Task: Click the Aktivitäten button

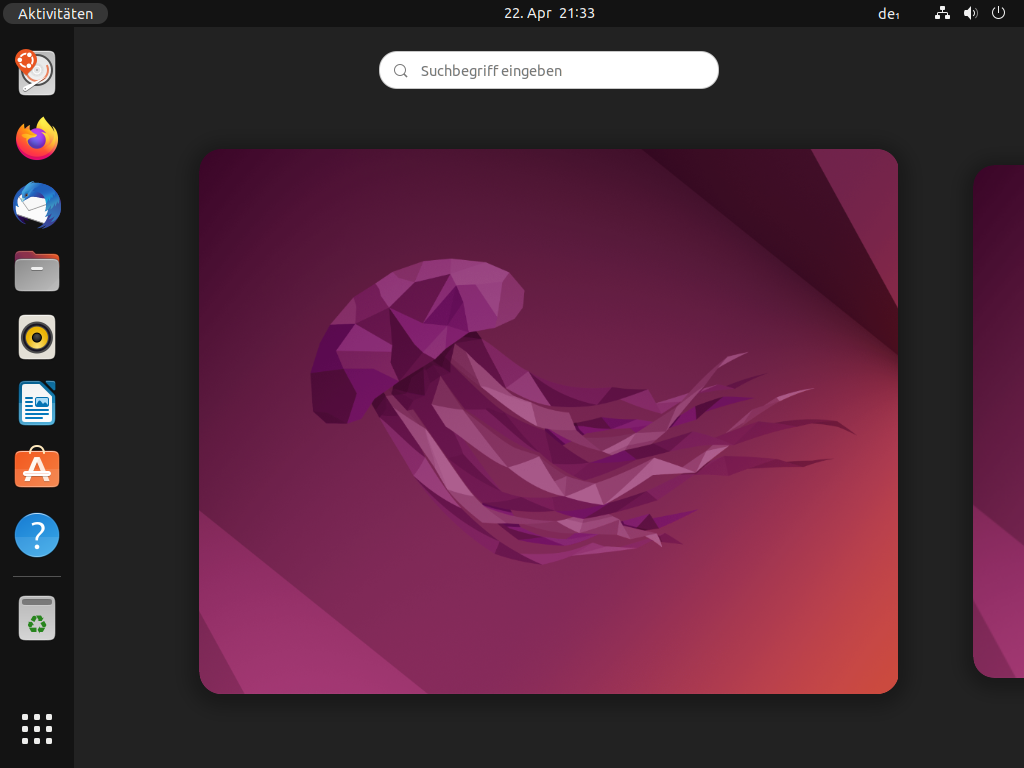Action: pyautogui.click(x=56, y=14)
